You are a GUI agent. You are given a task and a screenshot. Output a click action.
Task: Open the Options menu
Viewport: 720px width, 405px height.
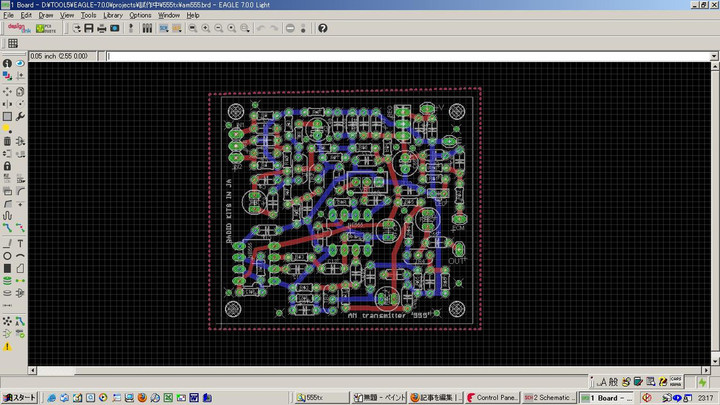pos(140,16)
